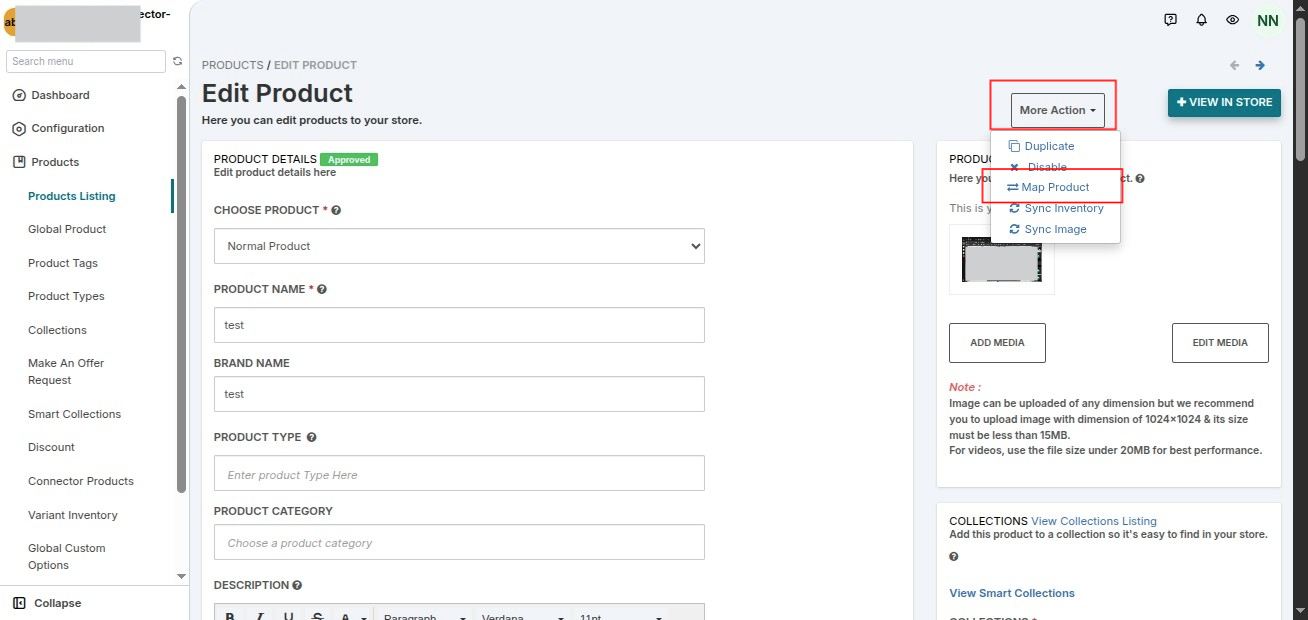Open Smart Collections in sidebar
1308x620 pixels.
point(74,414)
